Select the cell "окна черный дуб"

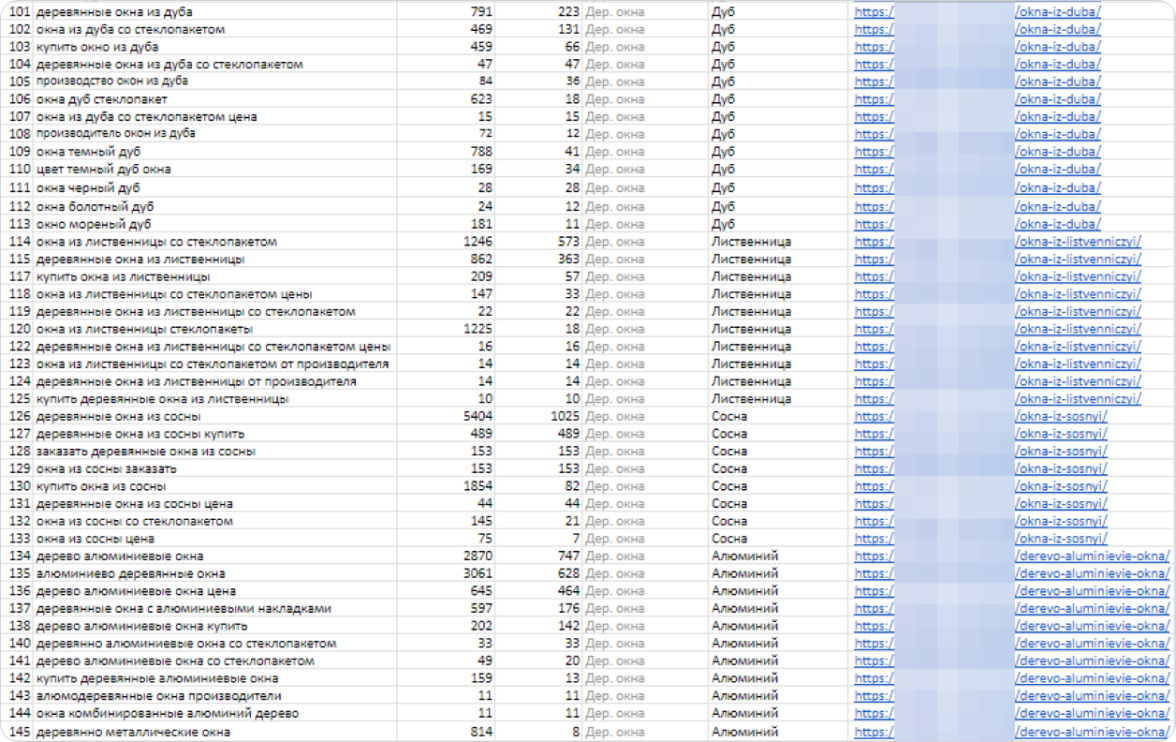point(88,188)
